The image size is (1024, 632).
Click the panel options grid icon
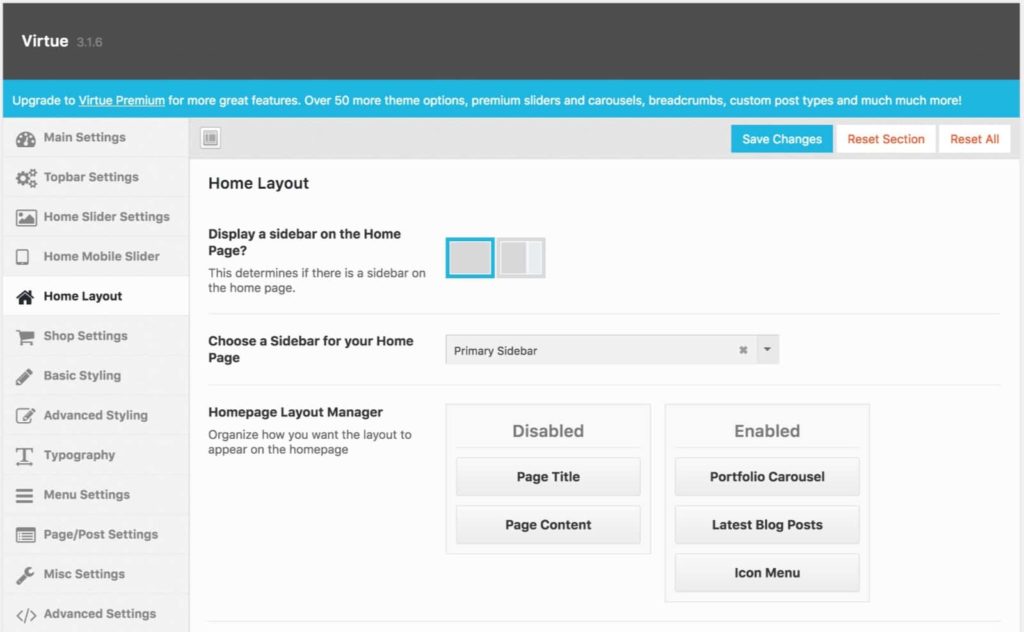[210, 138]
